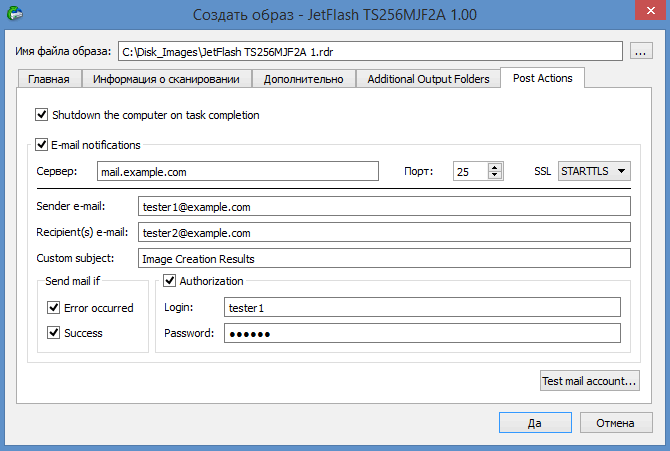
Task: Increase the port value with up arrow
Action: pos(494,167)
